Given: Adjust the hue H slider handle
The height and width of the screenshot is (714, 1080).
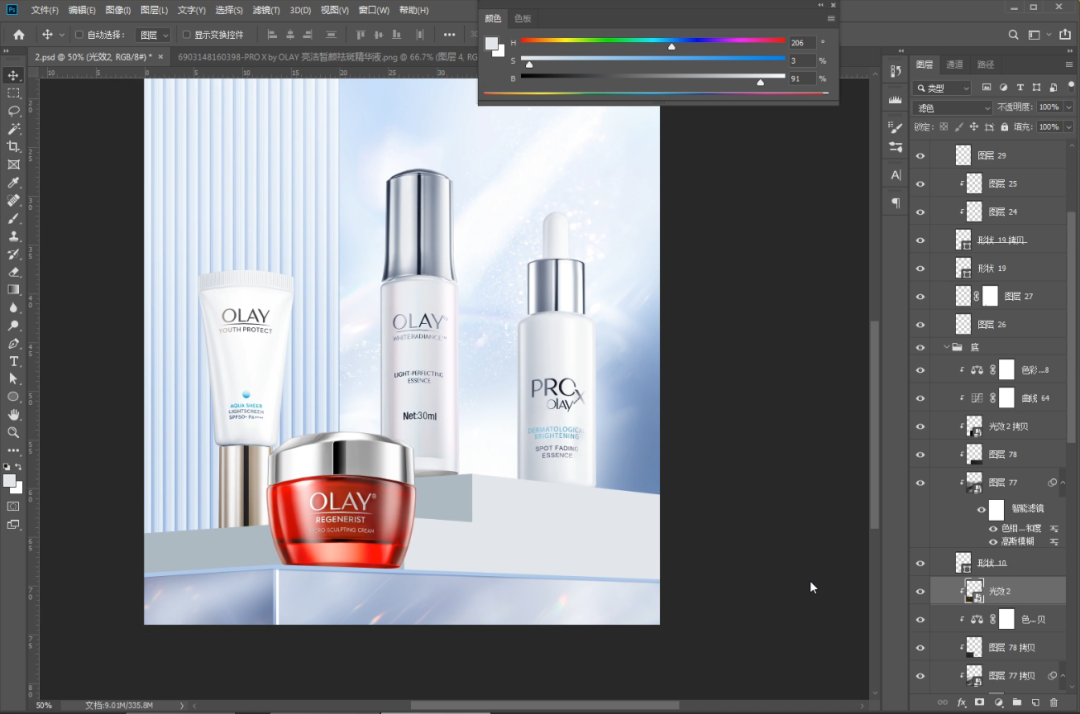Looking at the screenshot, I should [672, 46].
